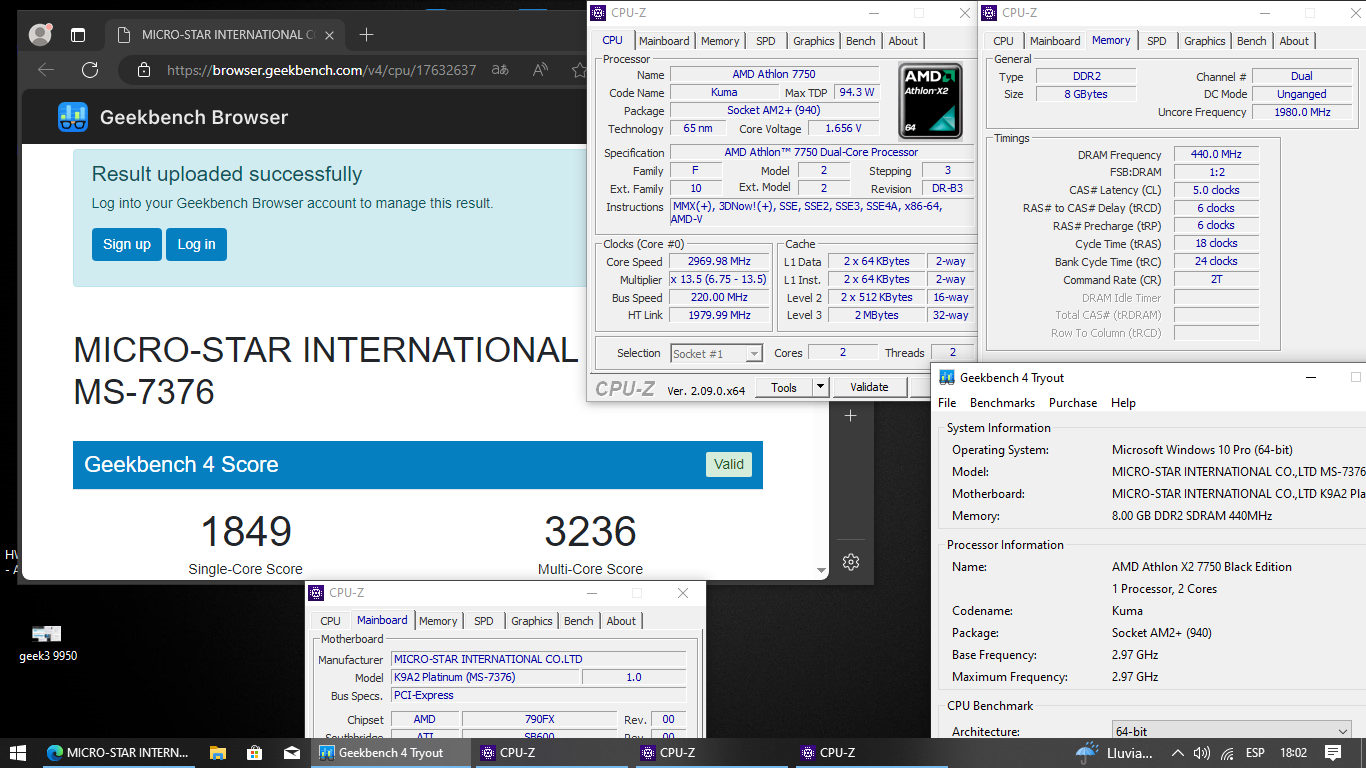This screenshot has height=768, width=1366.
Task: Close the MICRO-STAR INTERNATIONAL browser tab
Action: [x=330, y=35]
